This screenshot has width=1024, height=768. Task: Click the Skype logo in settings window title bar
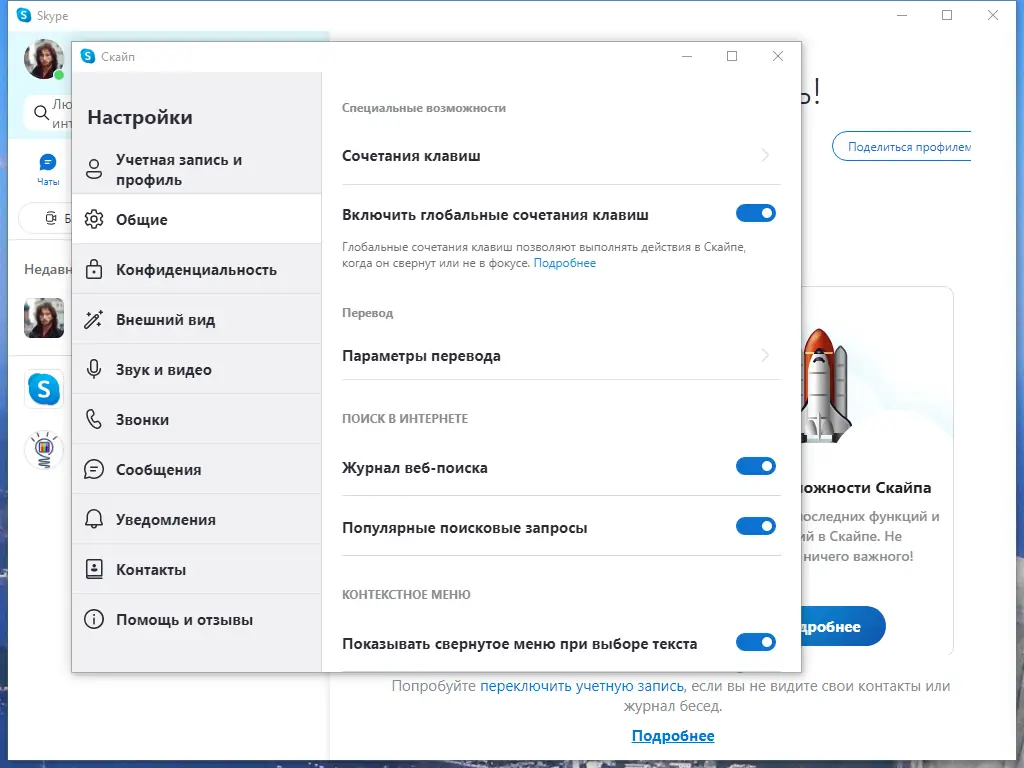(88, 56)
